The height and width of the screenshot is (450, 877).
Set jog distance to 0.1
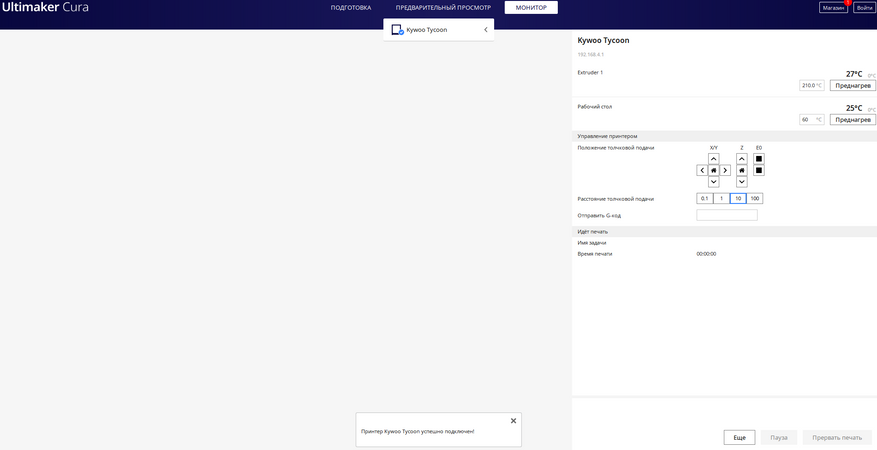coord(705,198)
